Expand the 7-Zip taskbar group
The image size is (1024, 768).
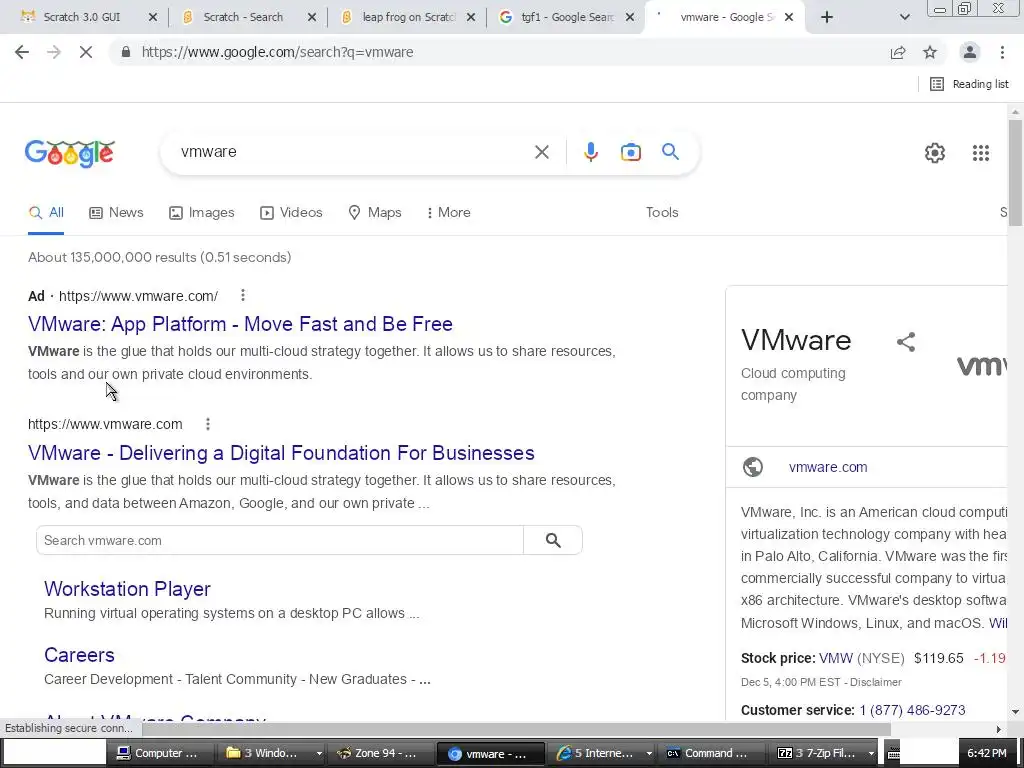pyautogui.click(x=871, y=753)
